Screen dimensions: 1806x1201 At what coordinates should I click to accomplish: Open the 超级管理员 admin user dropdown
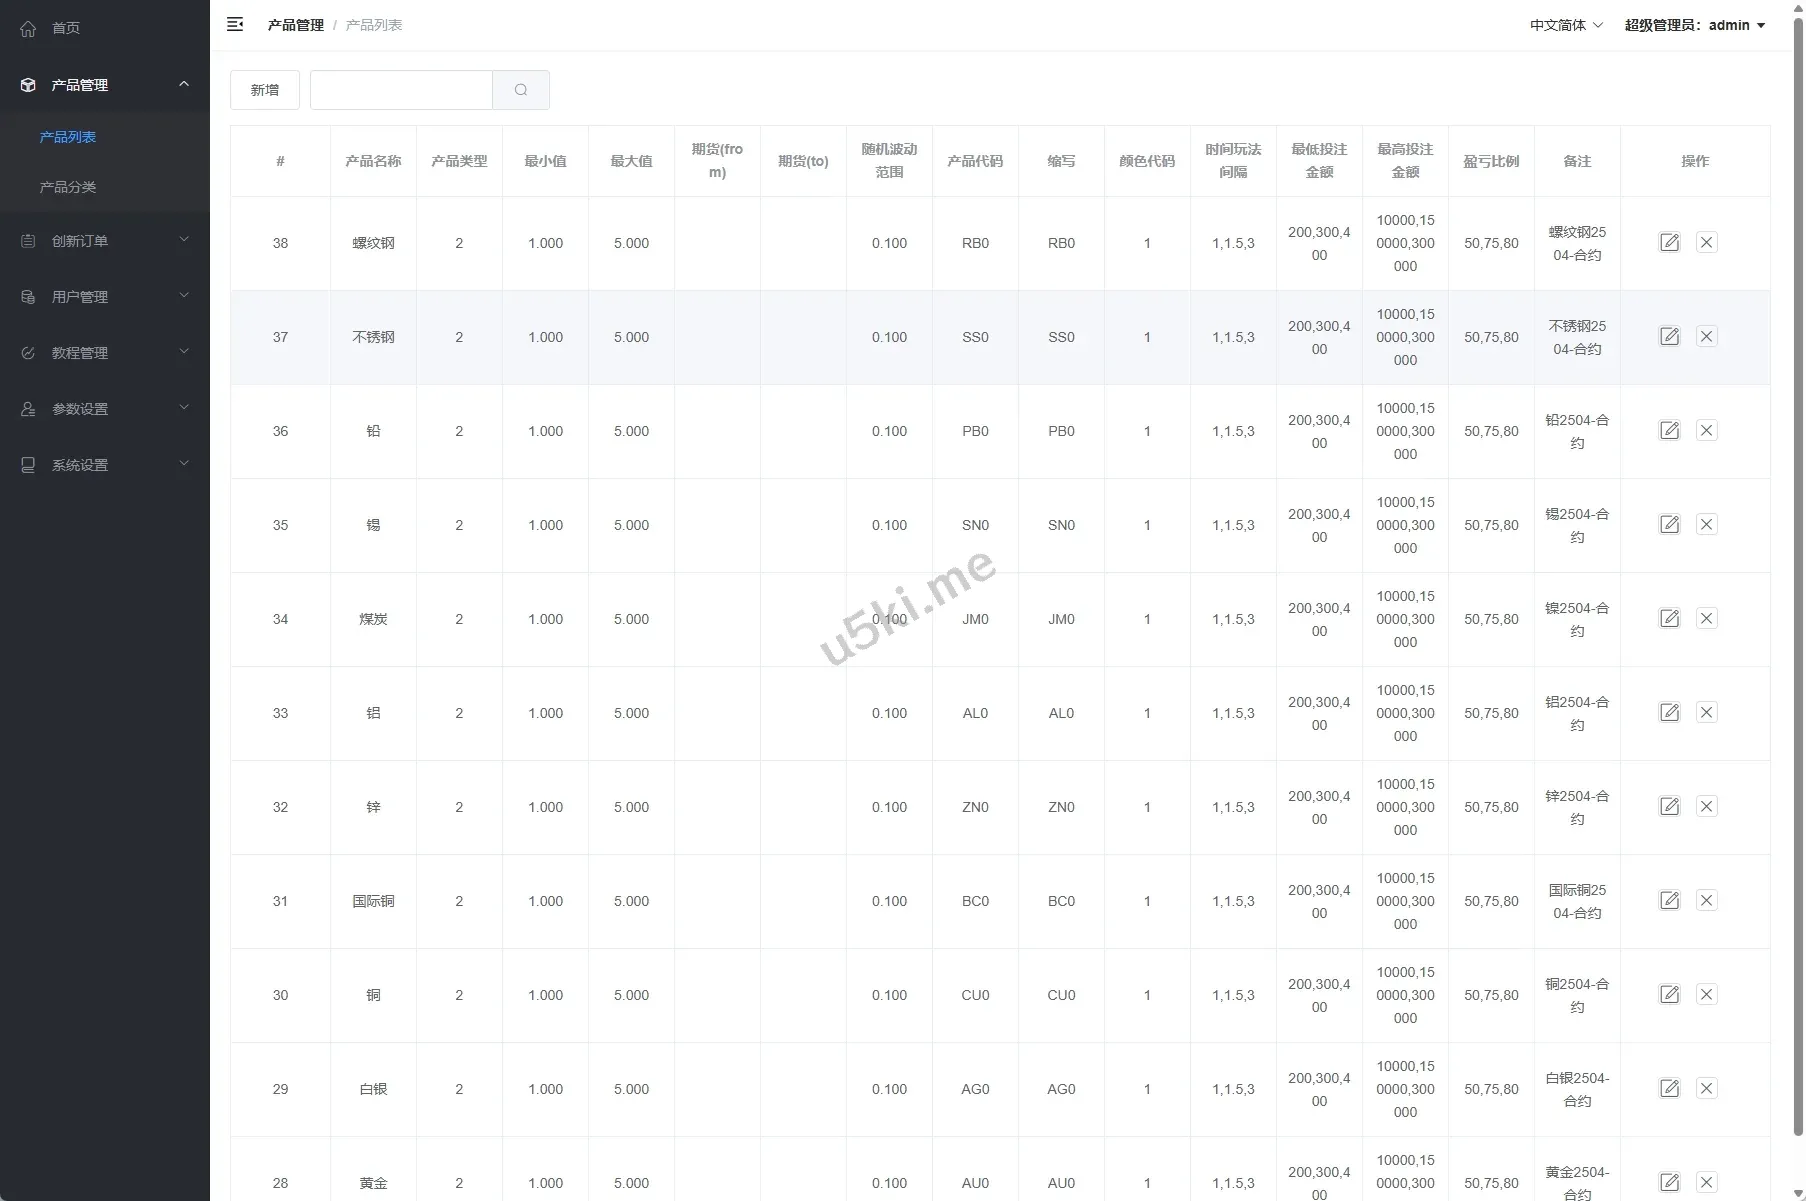[1694, 25]
